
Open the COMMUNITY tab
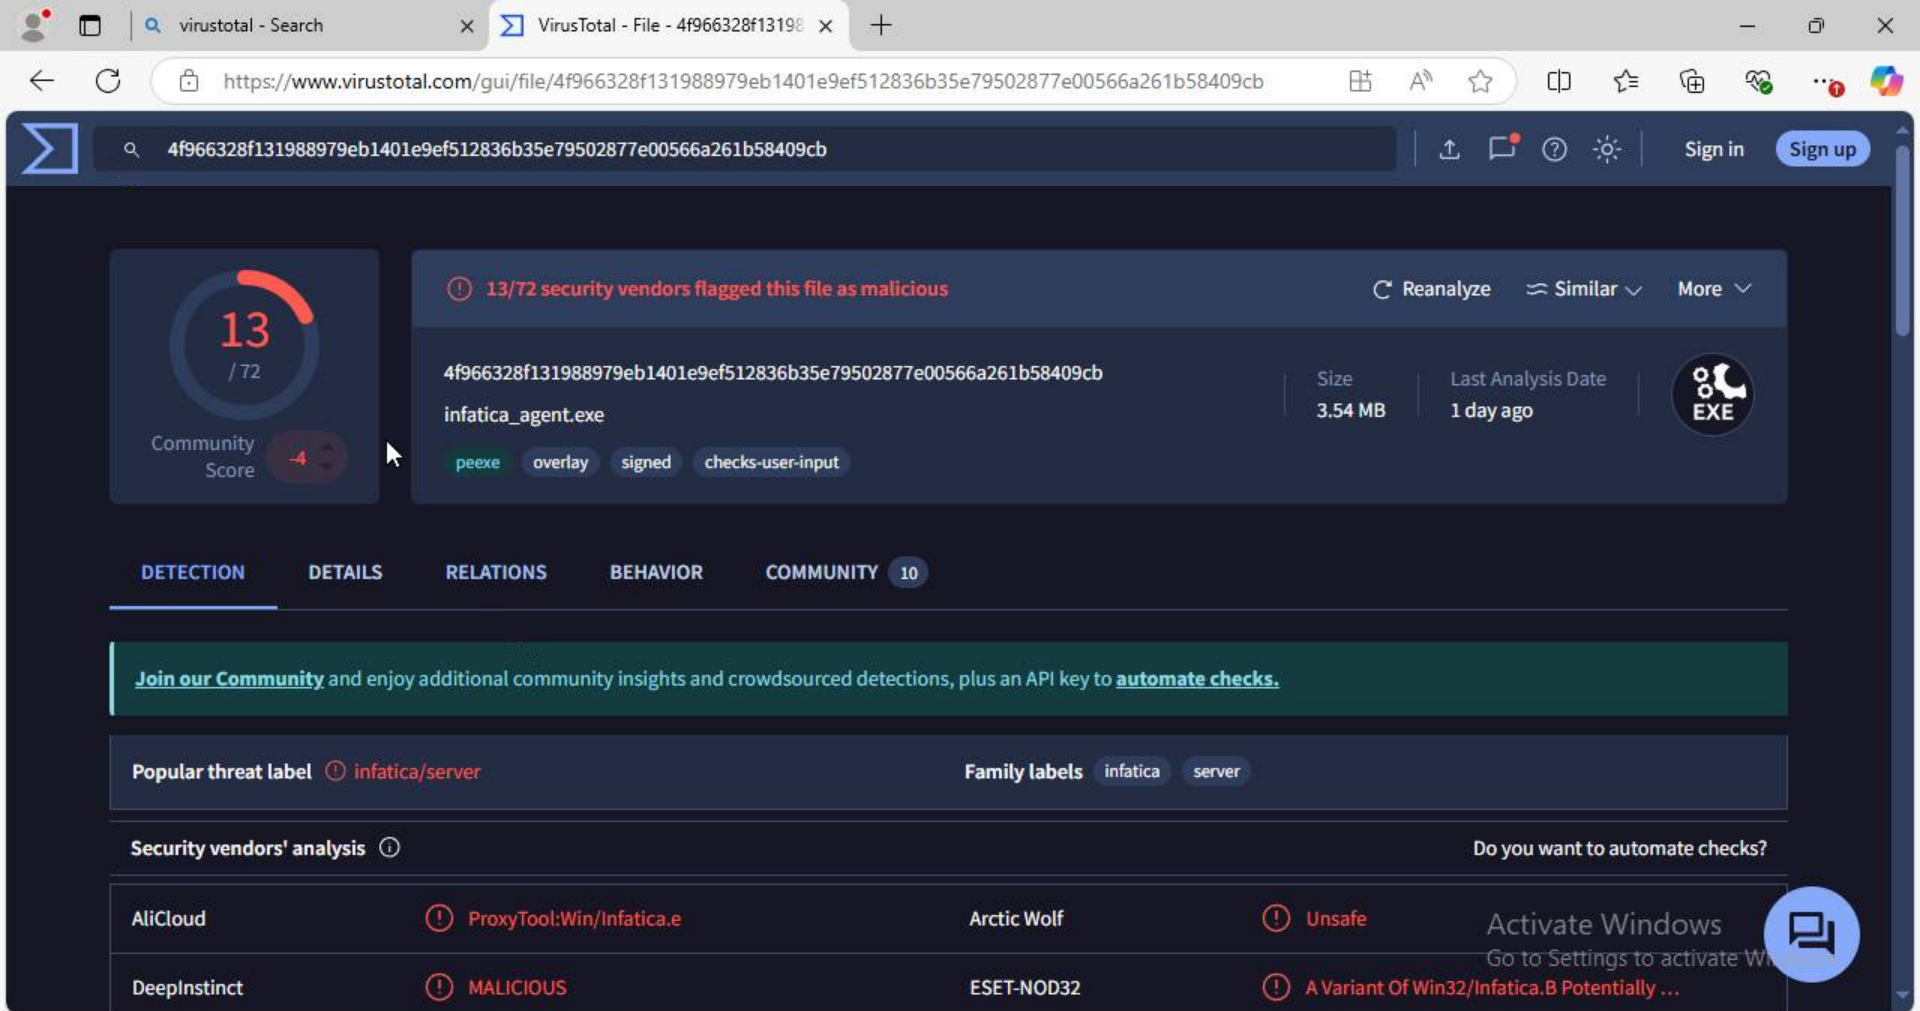point(846,572)
